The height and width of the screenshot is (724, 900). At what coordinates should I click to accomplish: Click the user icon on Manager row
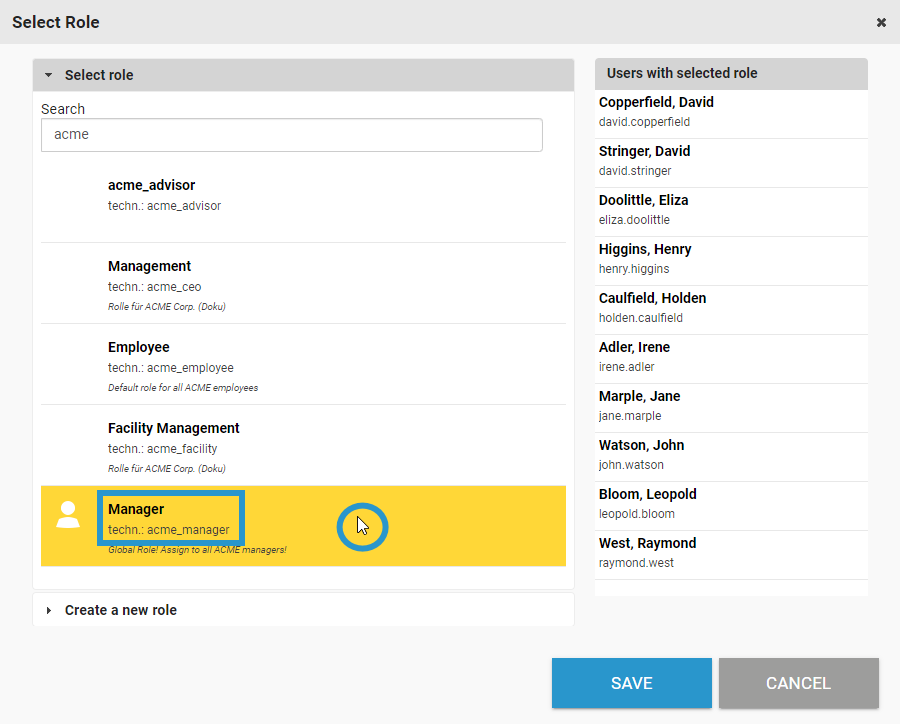click(68, 515)
